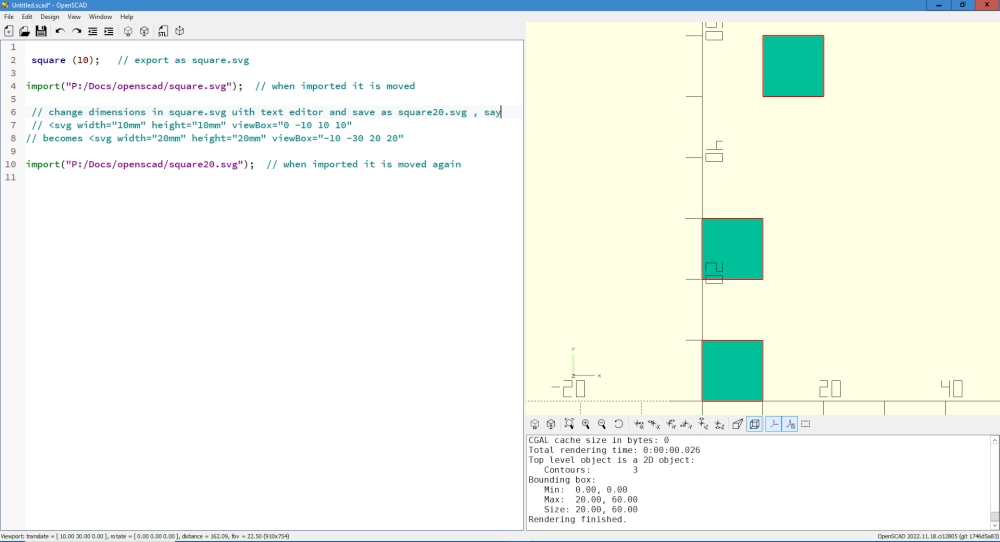Open the File menu
The width and height of the screenshot is (1000, 542).
(x=9, y=17)
